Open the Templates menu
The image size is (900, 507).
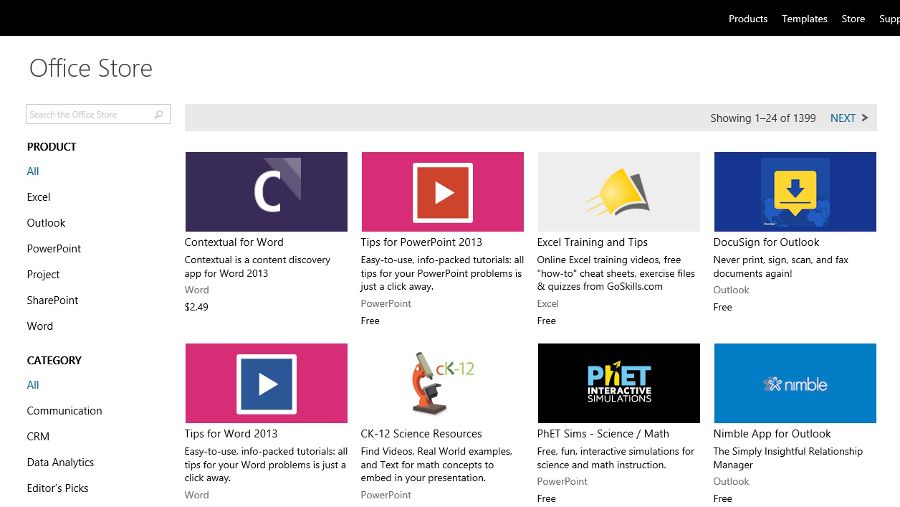click(804, 18)
